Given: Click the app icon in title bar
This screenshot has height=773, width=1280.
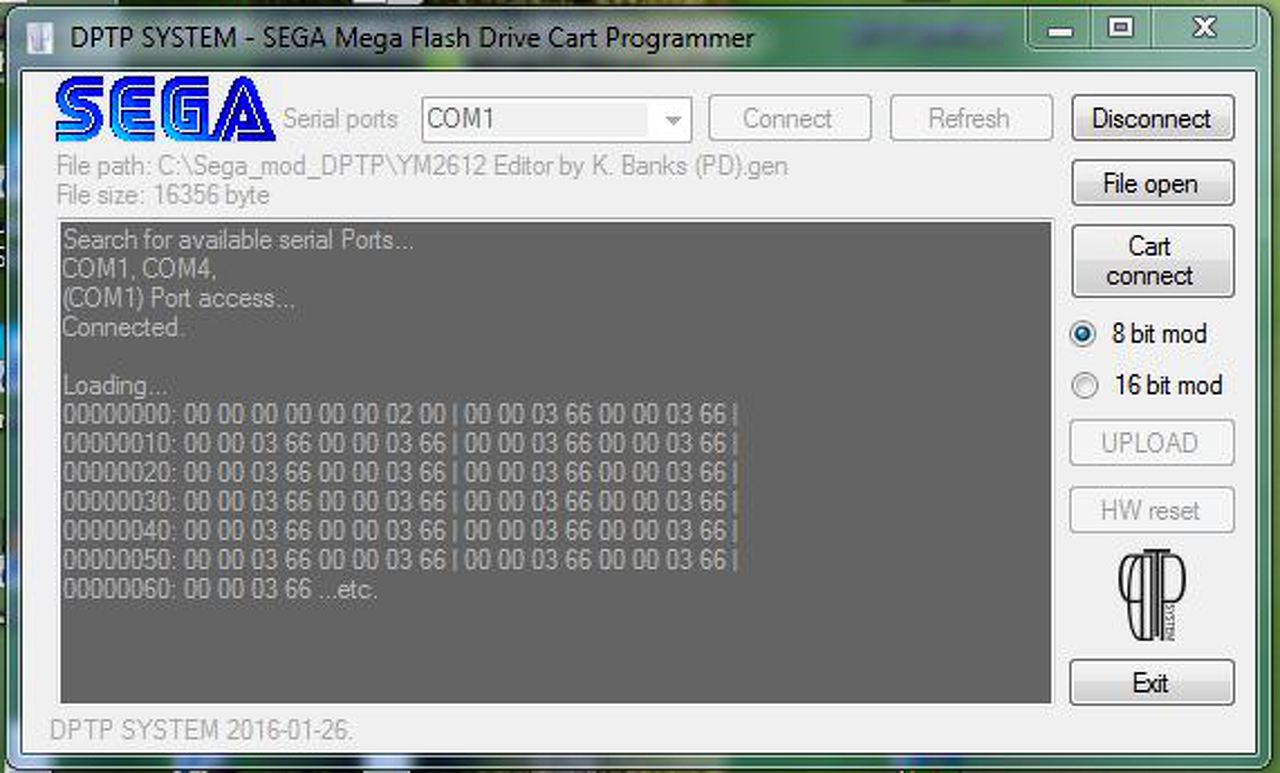Looking at the screenshot, I should (x=39, y=39).
